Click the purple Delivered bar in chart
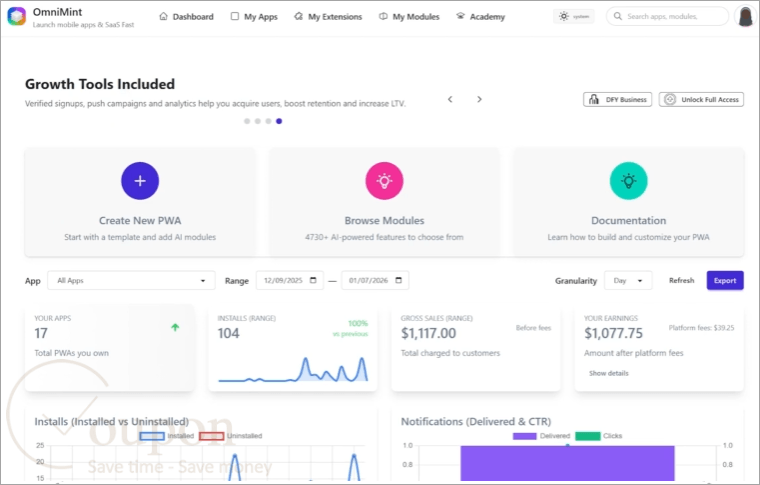 click(568, 463)
